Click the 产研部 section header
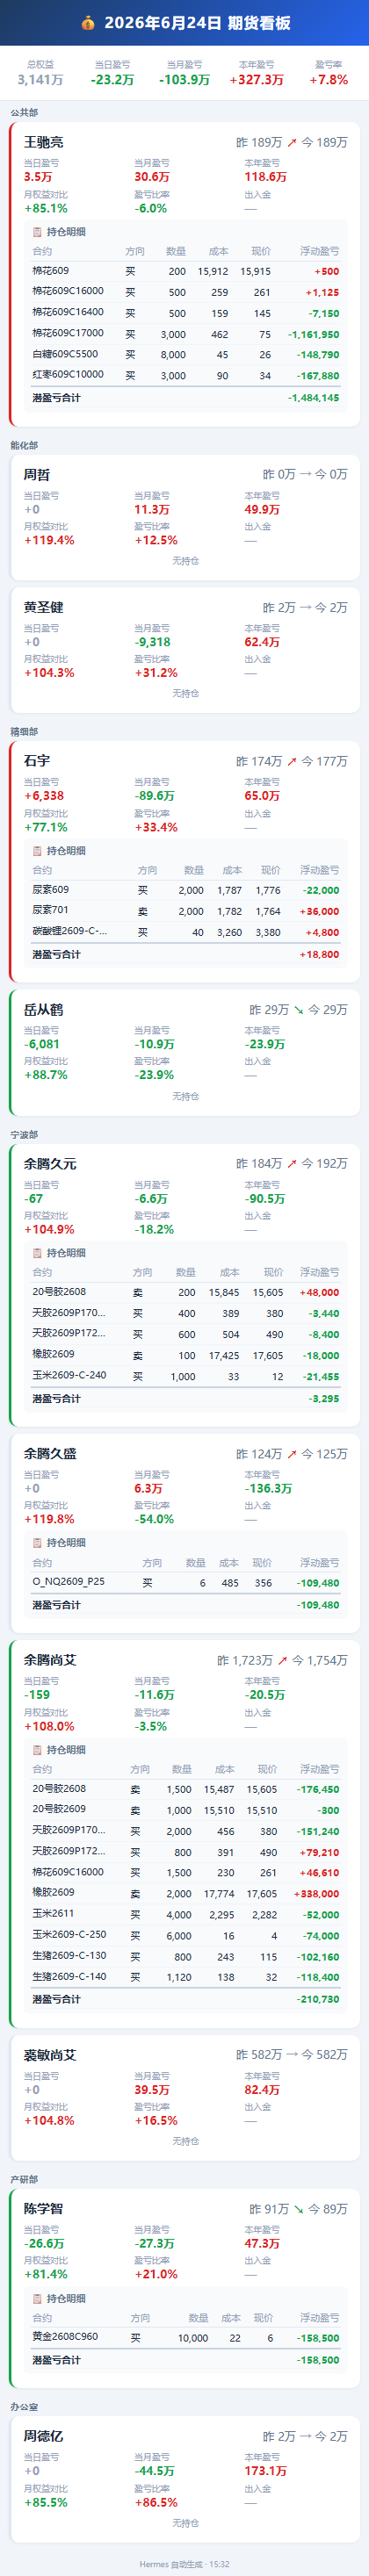Screen dimensions: 369x2576 (x=24, y=2180)
